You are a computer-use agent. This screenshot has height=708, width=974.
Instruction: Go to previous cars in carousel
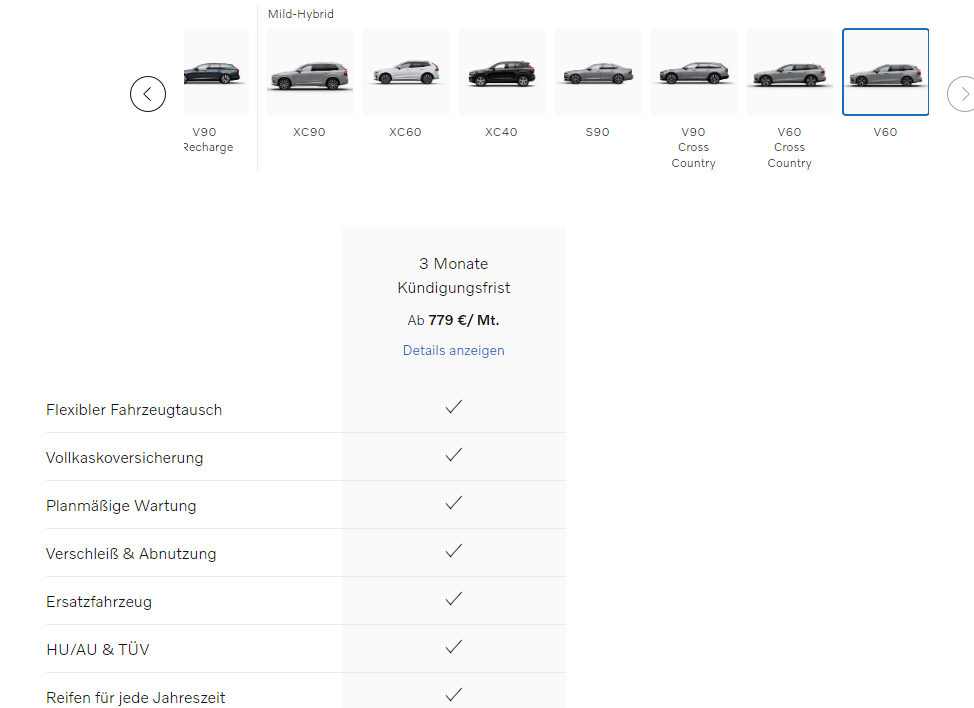pos(148,94)
